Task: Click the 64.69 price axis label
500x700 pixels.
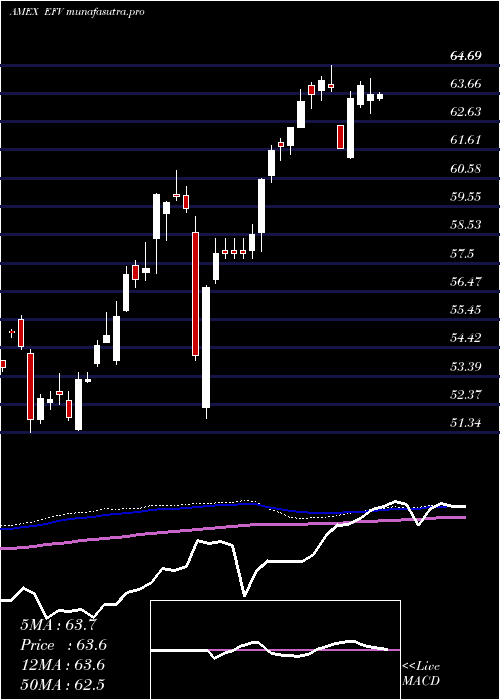Action: (x=466, y=56)
